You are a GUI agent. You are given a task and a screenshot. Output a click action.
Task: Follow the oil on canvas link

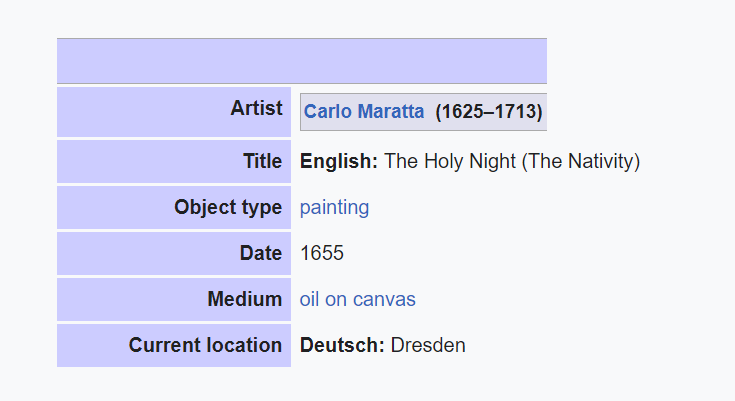(x=358, y=299)
